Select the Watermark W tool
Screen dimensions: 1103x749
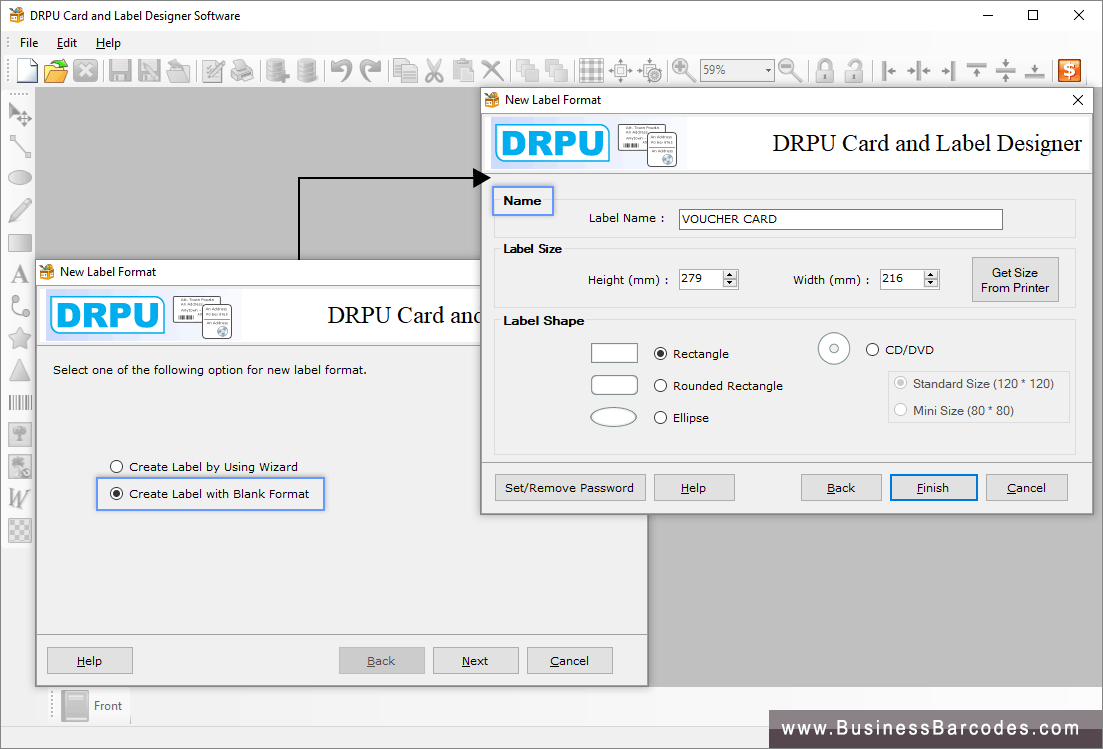(x=20, y=498)
